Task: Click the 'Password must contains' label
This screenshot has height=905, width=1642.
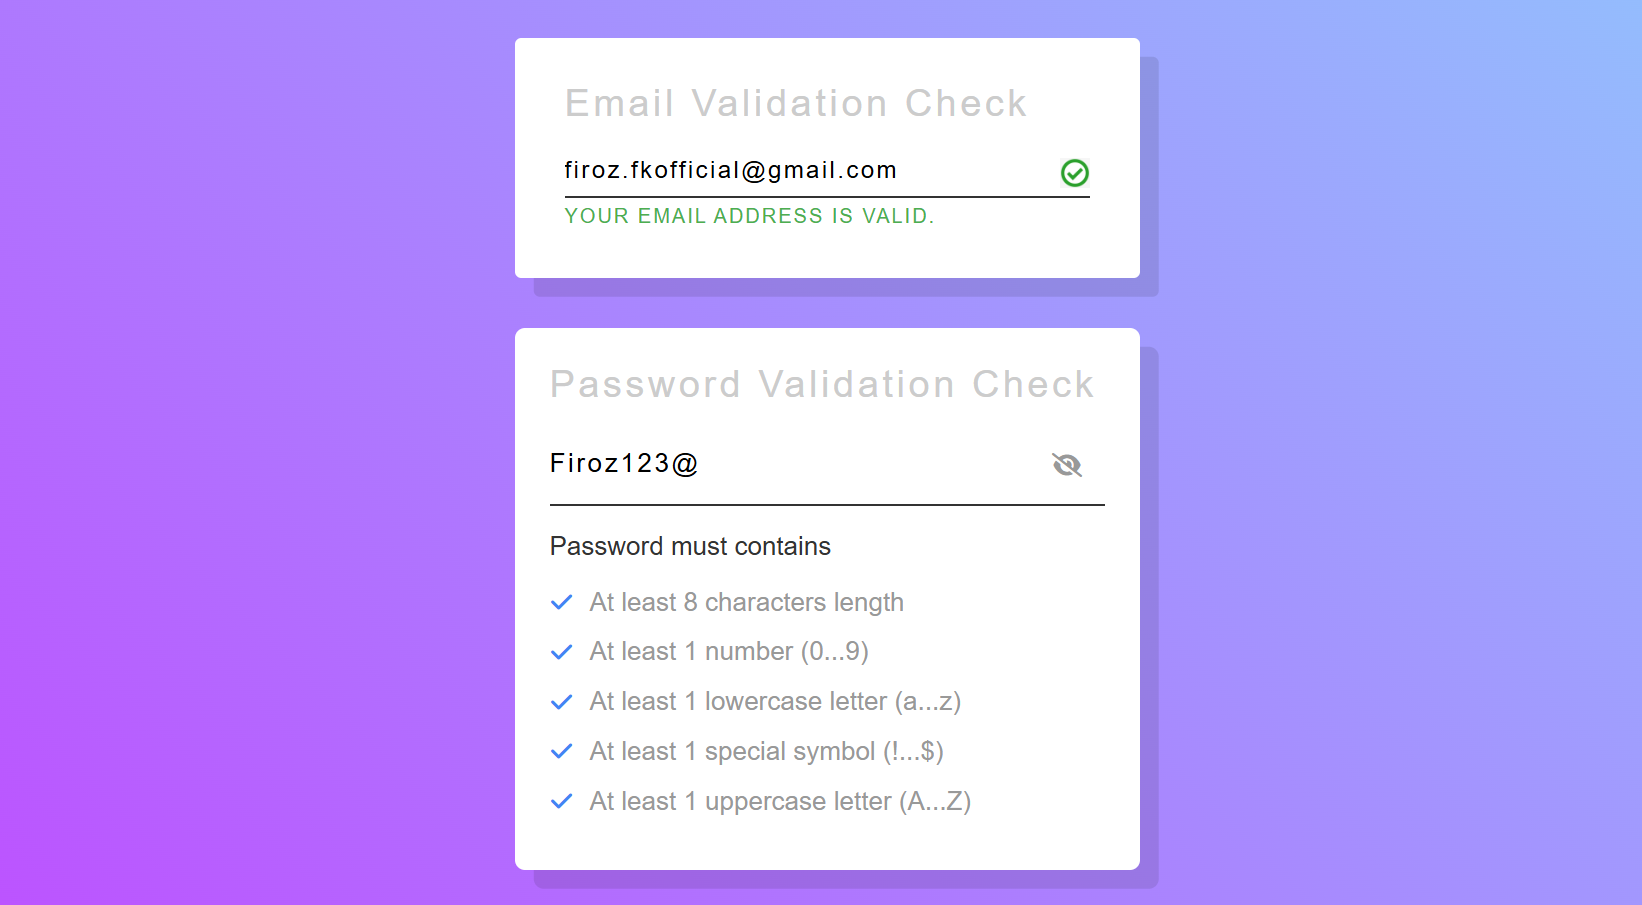Action: click(689, 546)
